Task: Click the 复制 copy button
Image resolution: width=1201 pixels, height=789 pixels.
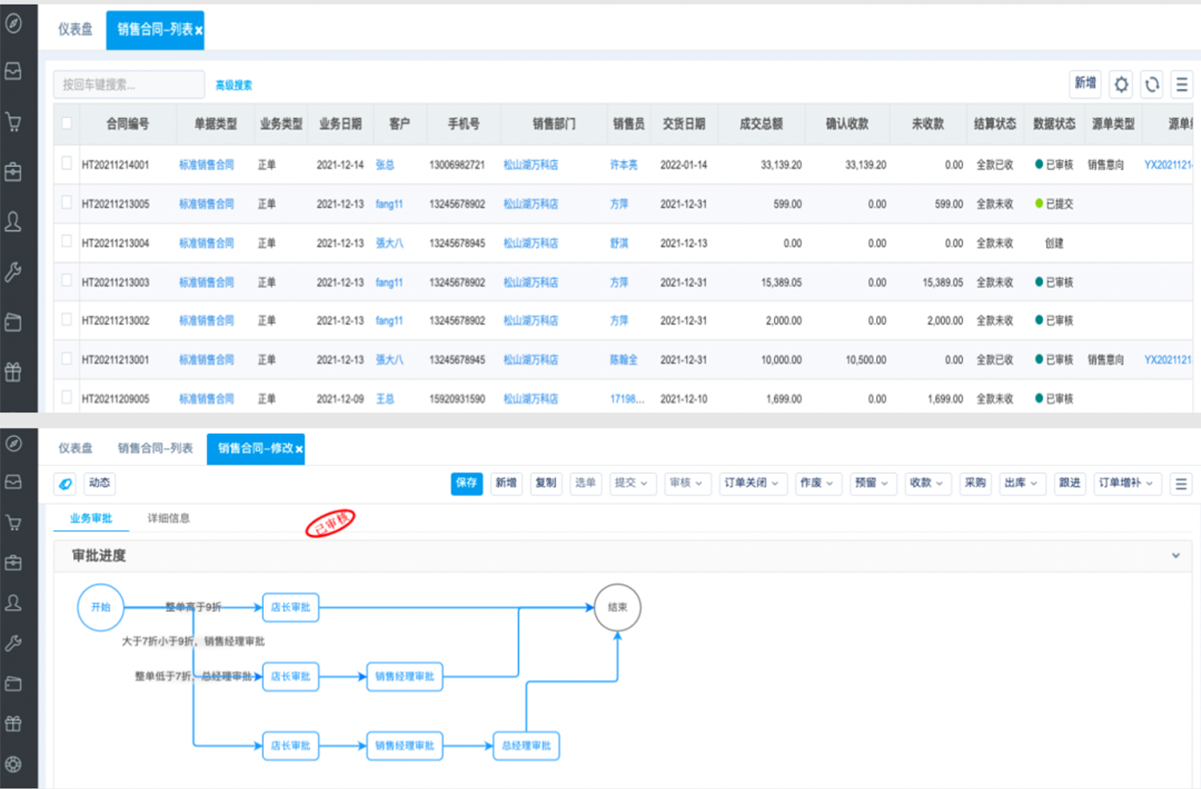Action: coord(545,483)
